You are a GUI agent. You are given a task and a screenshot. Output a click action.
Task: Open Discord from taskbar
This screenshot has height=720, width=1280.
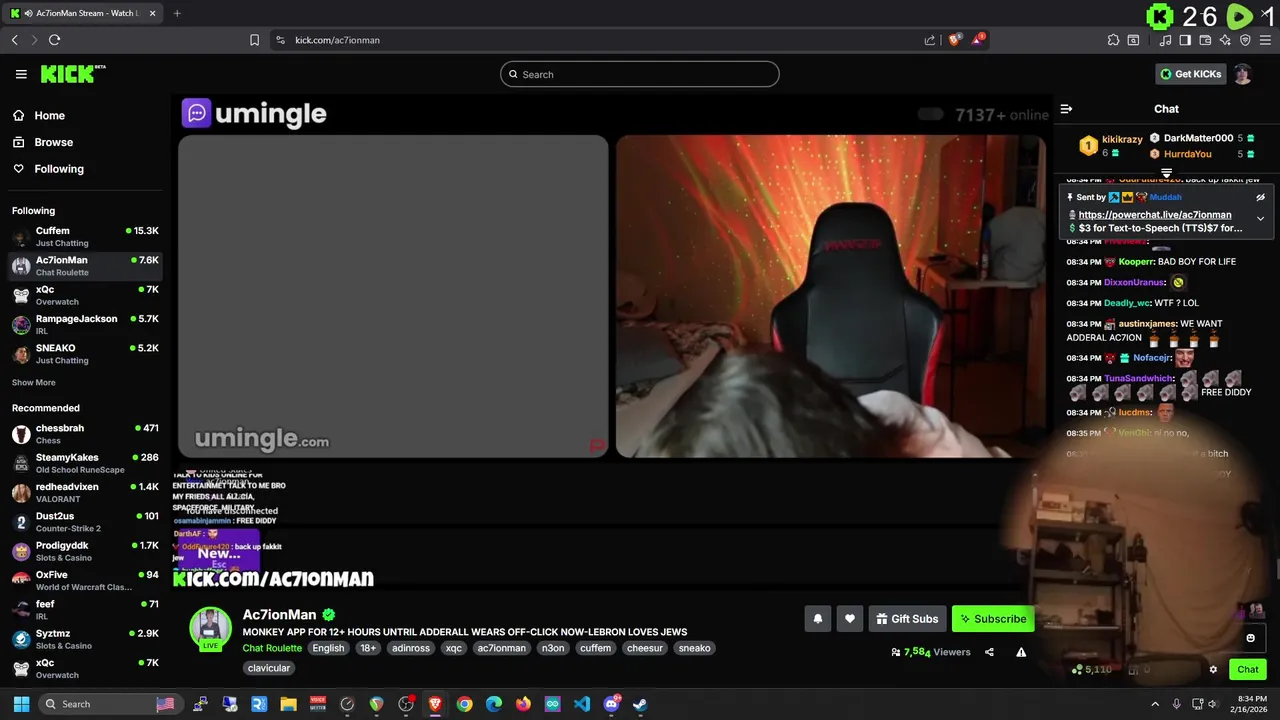611,704
